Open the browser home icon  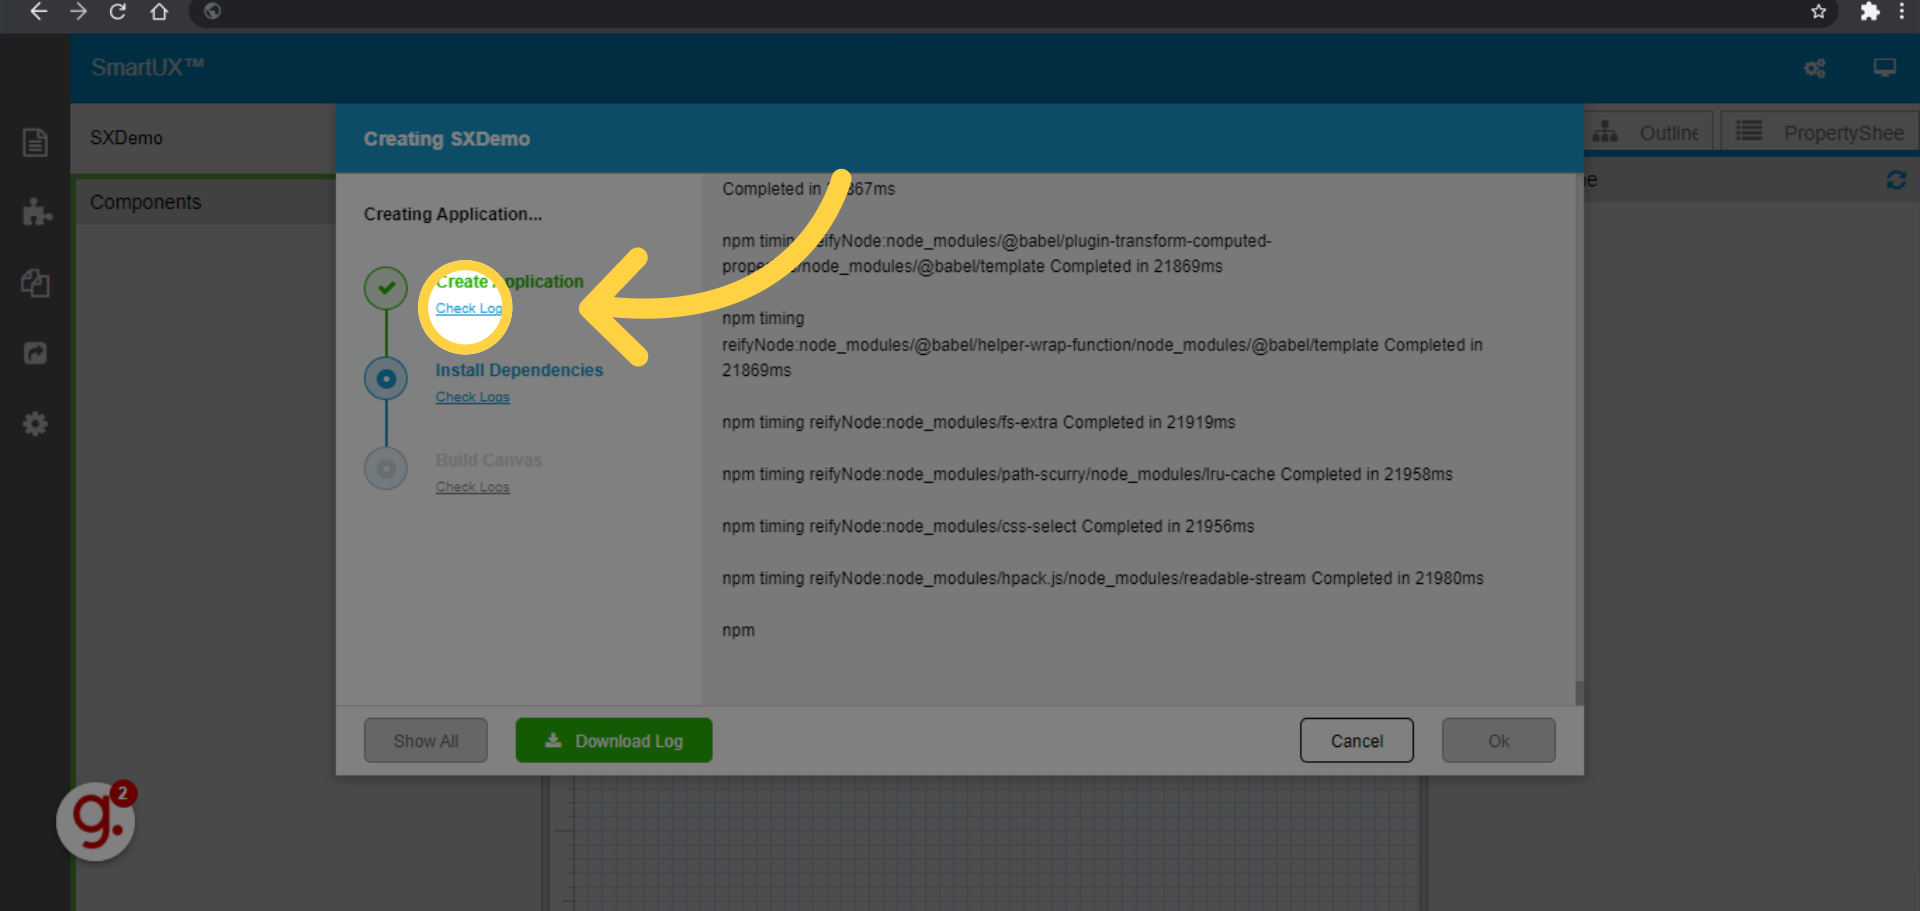[159, 12]
